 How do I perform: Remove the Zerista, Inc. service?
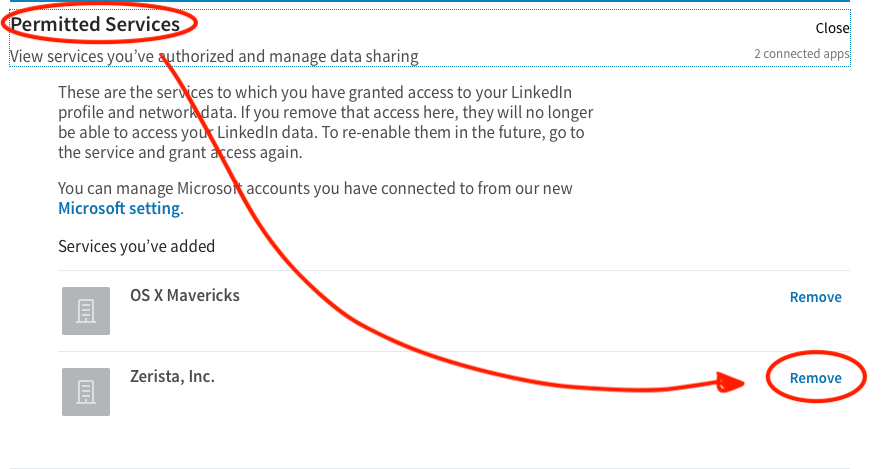coord(815,378)
